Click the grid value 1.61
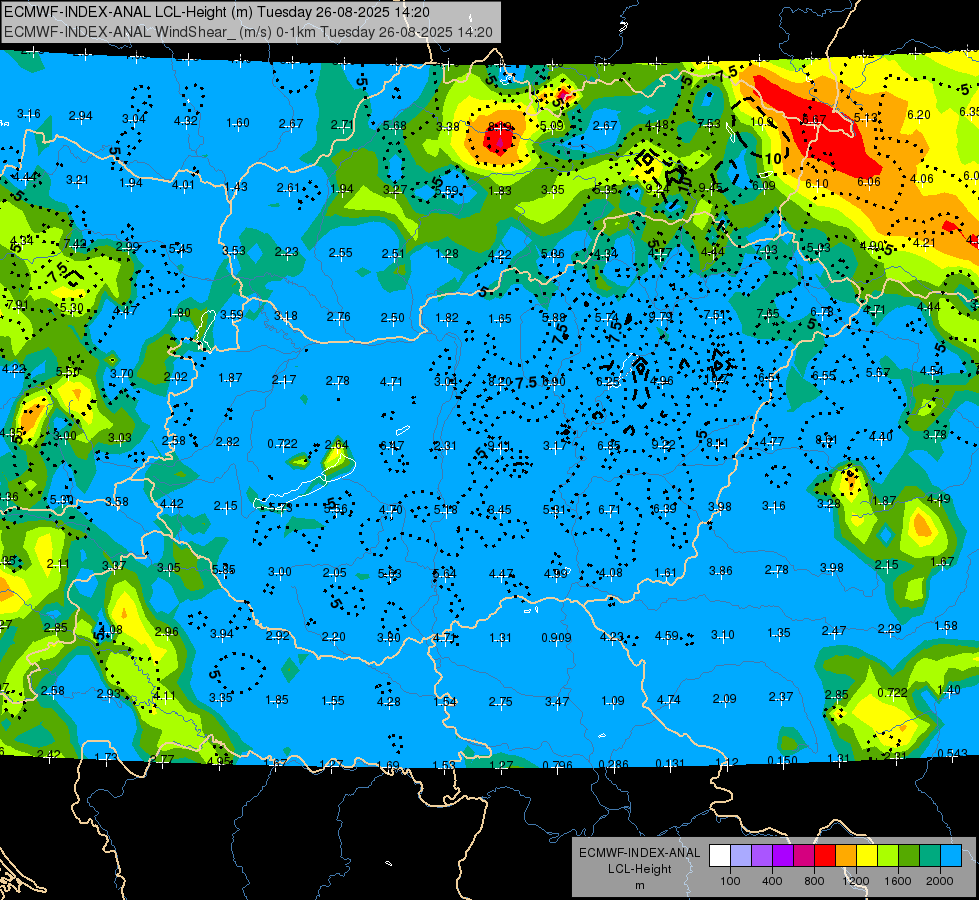The width and height of the screenshot is (979, 900). pos(666,572)
